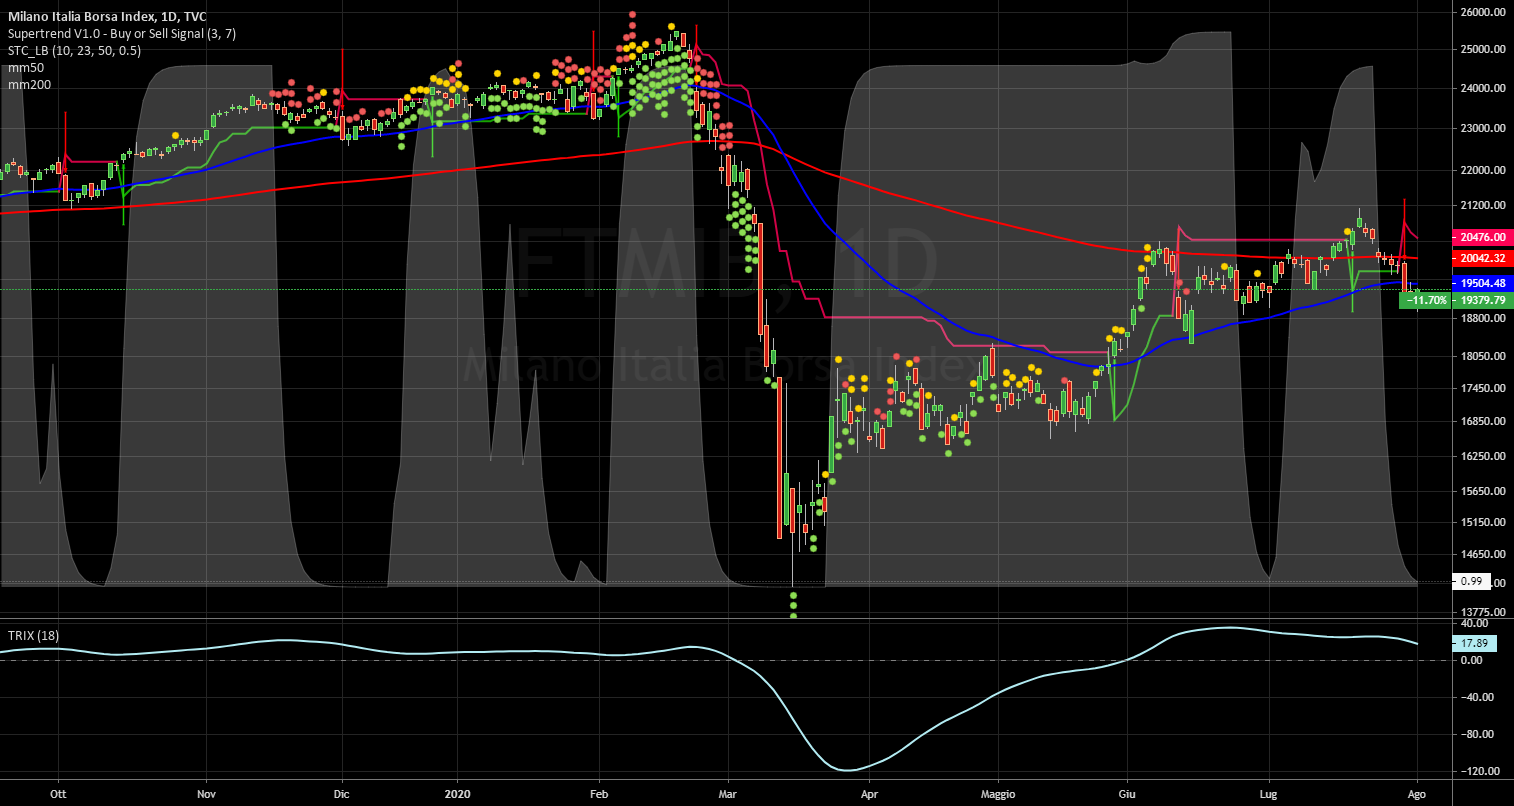Viewport: 1514px width, 806px height.
Task: Click the 0.00 TRIX axis label
Action: point(1472,660)
